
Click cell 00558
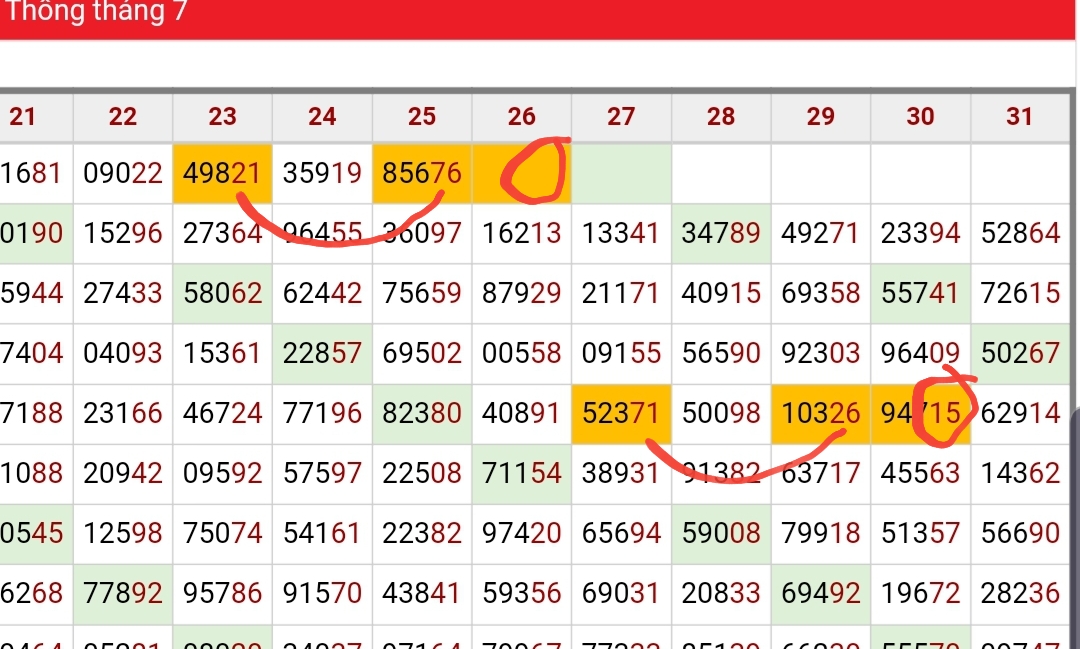[521, 353]
